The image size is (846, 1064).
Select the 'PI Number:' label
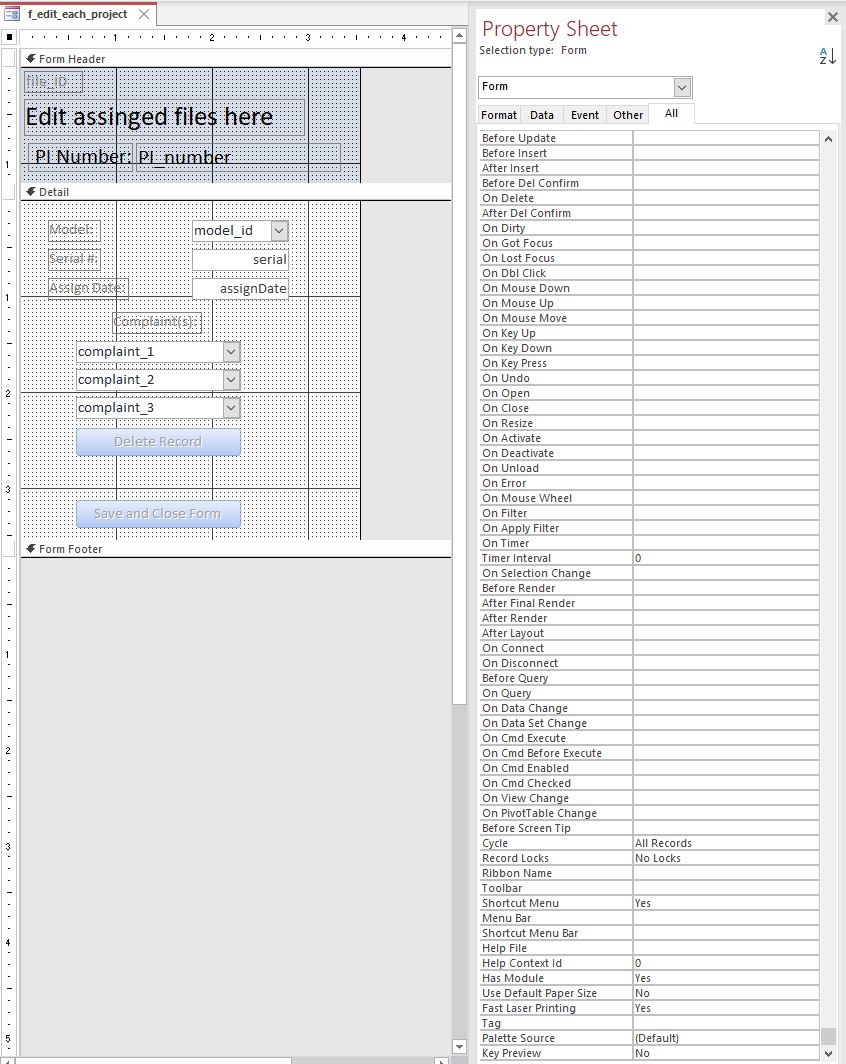pyautogui.click(x=81, y=157)
